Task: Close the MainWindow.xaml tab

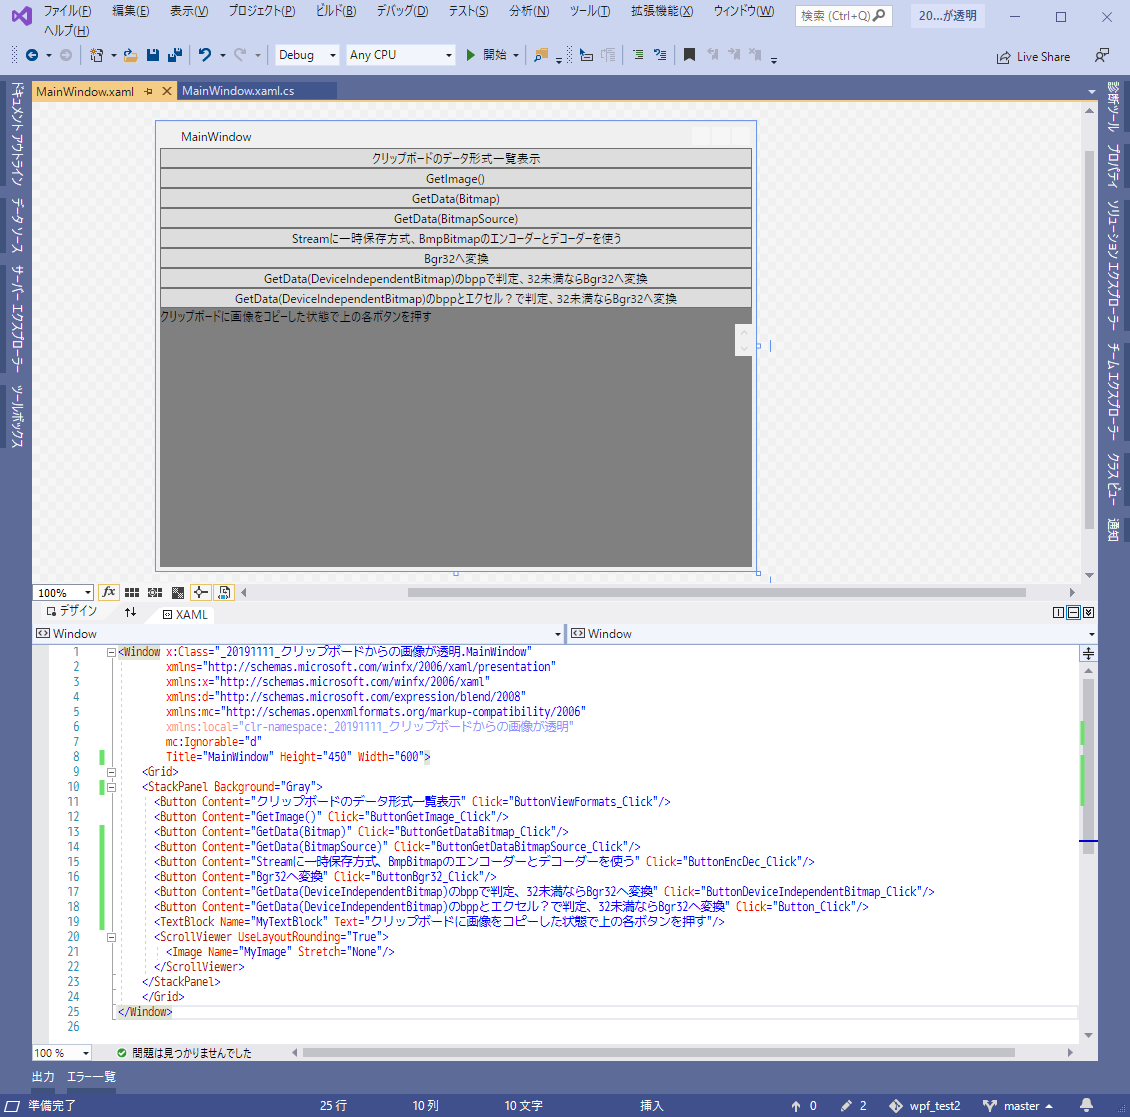Action: 166,91
